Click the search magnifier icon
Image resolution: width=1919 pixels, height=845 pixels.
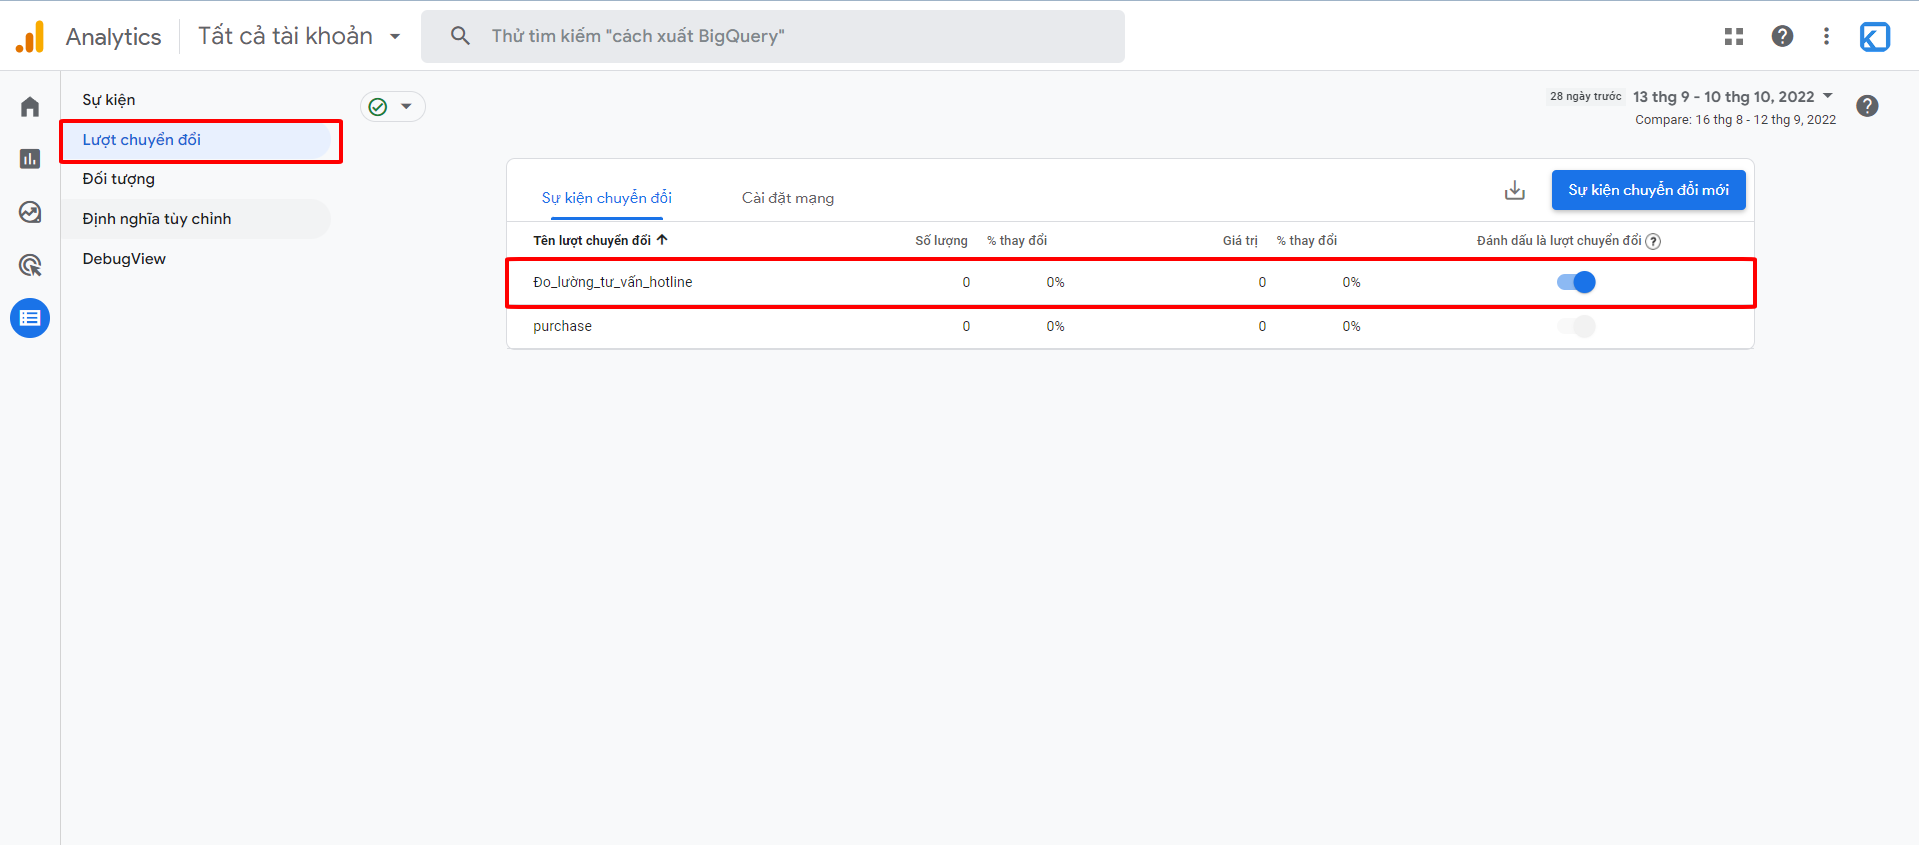click(460, 36)
